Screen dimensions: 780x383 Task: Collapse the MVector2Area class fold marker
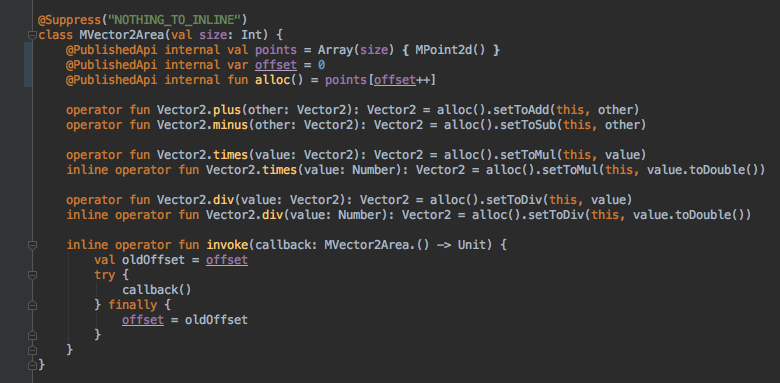click(x=32, y=35)
